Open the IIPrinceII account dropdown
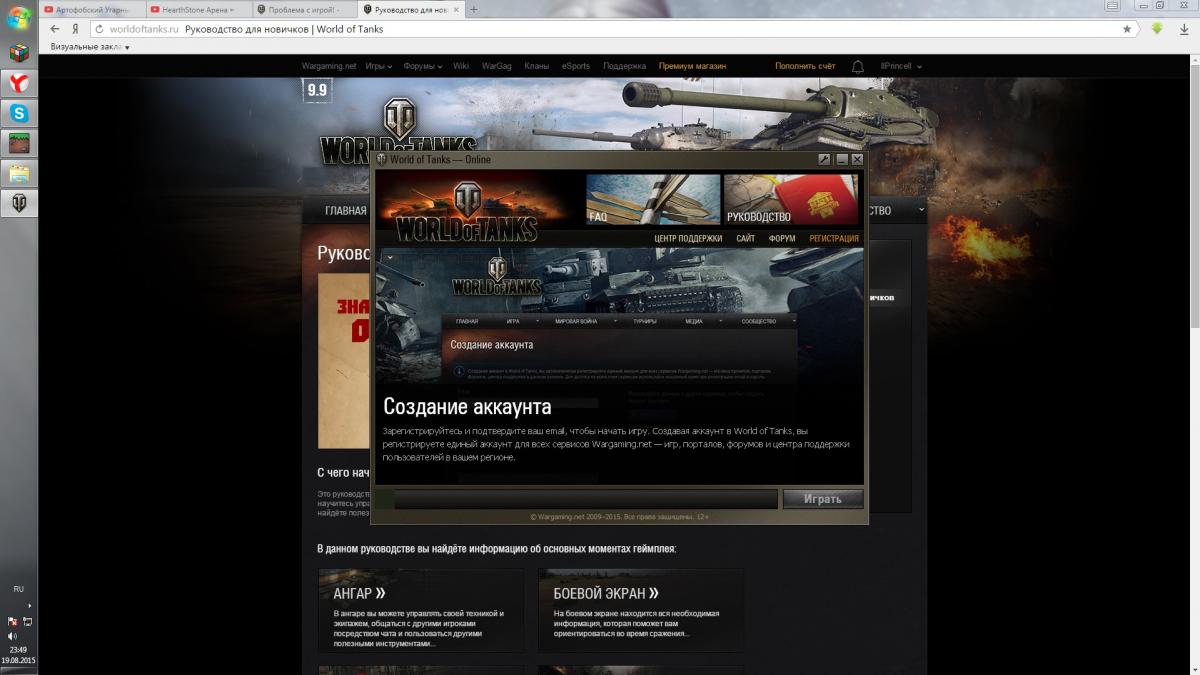This screenshot has width=1200, height=675. 901,66
